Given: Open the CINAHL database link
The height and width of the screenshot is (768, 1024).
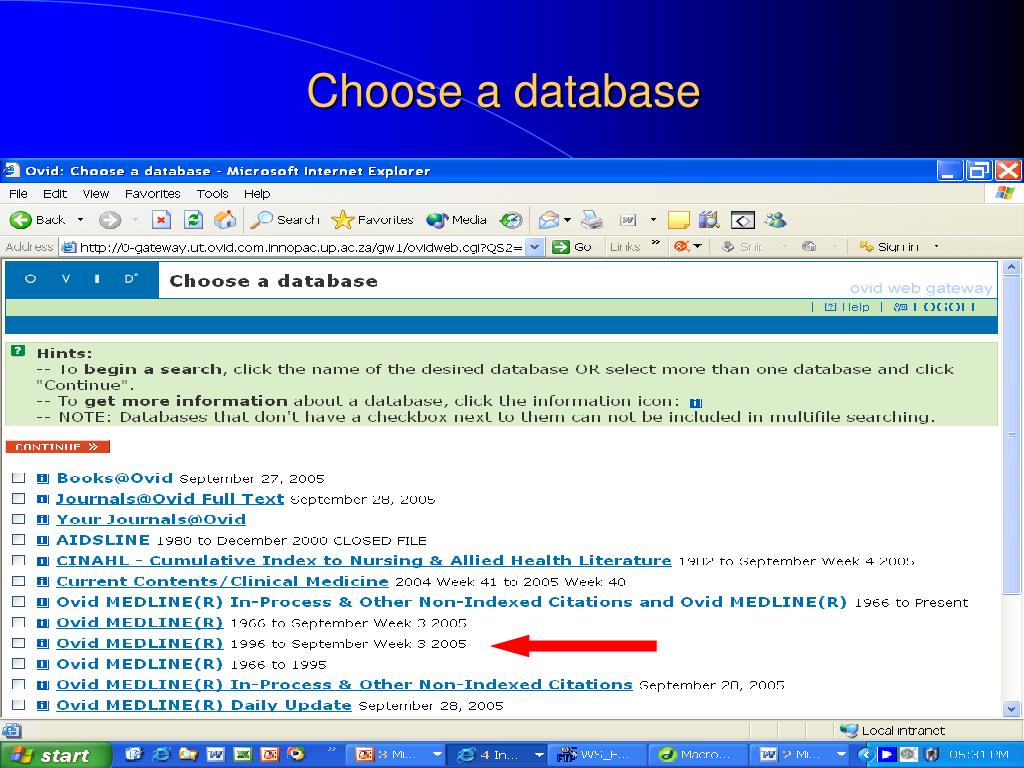Looking at the screenshot, I should 364,560.
